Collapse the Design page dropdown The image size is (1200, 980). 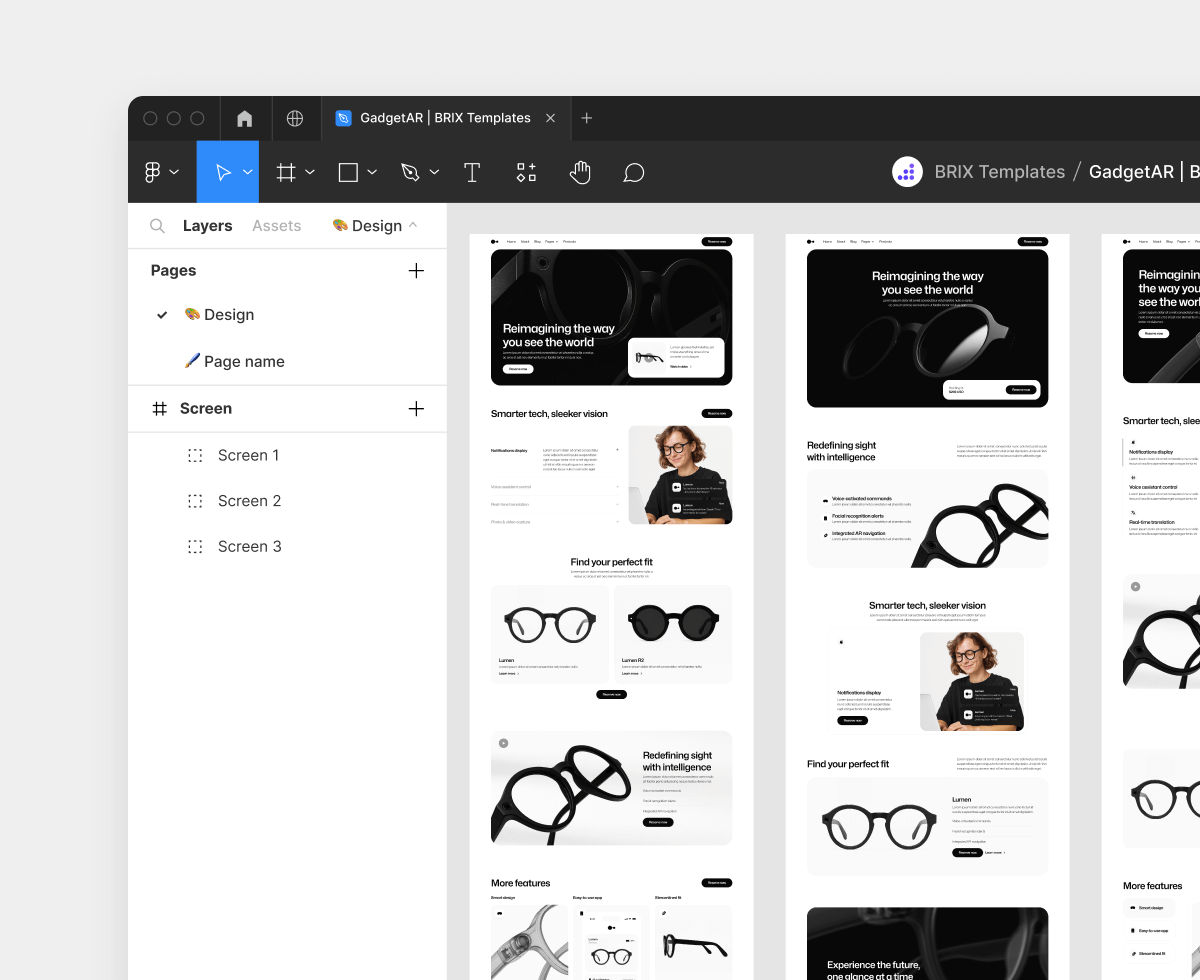point(412,225)
